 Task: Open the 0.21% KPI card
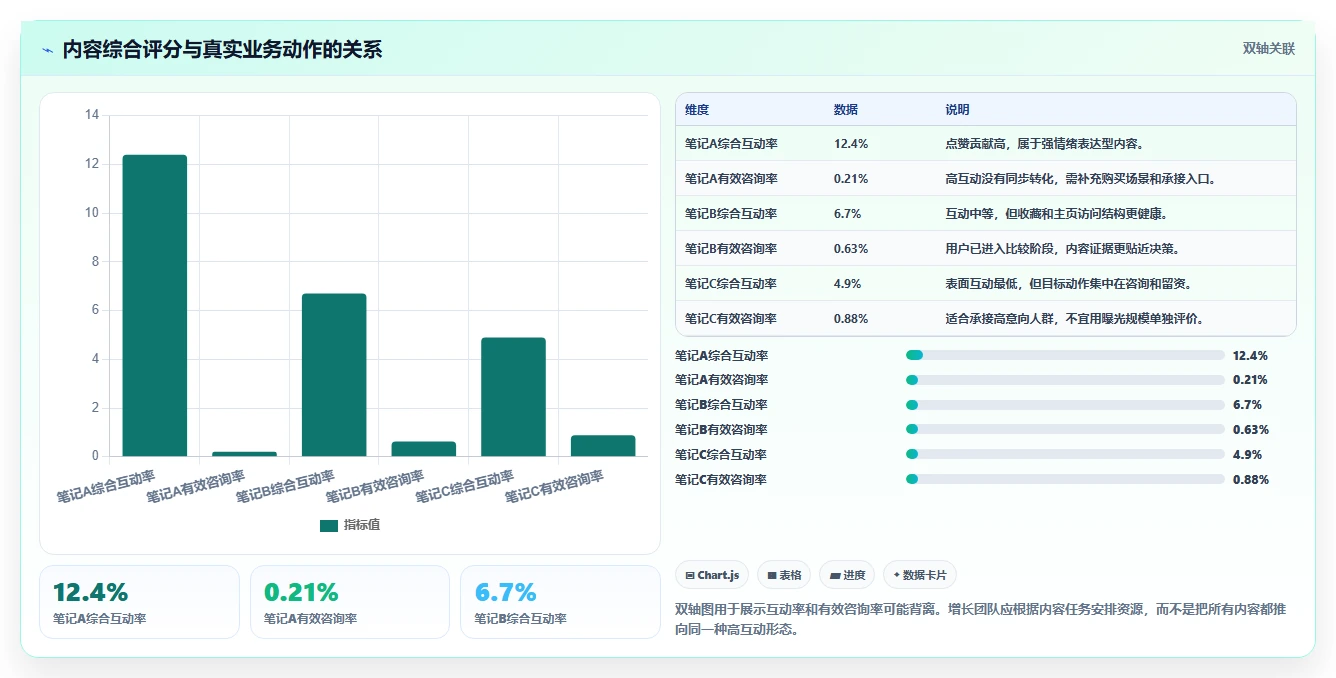point(350,602)
